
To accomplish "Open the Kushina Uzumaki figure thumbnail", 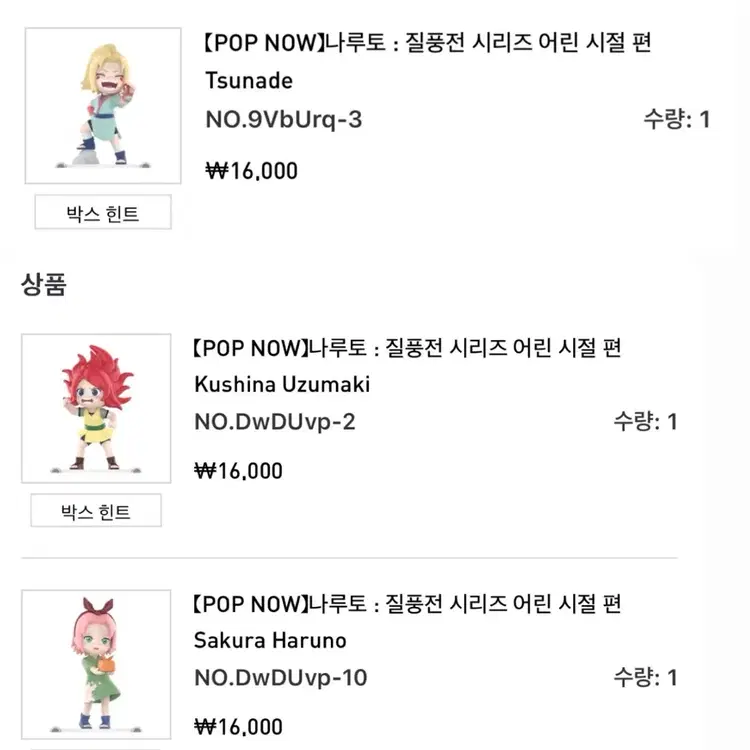I will (x=96, y=408).
